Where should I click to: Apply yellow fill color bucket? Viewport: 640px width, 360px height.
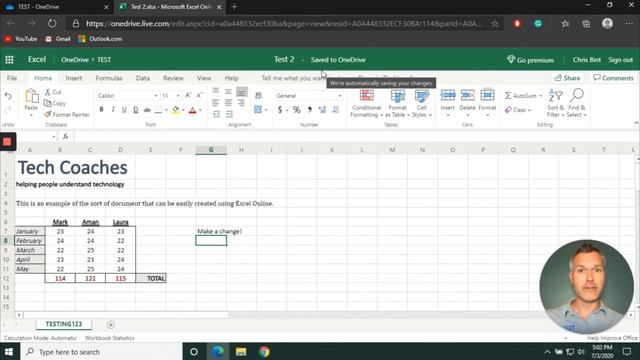coord(176,109)
